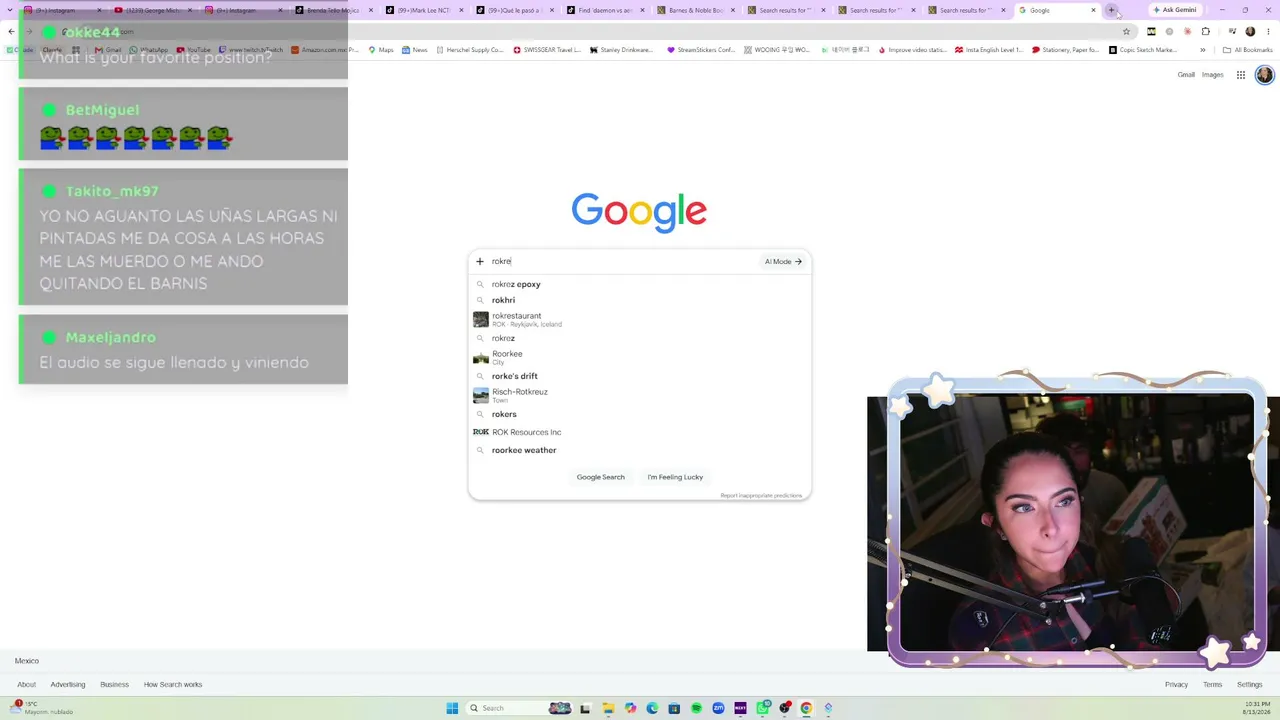
Task: Open the How Search works footer link
Action: pos(173,685)
